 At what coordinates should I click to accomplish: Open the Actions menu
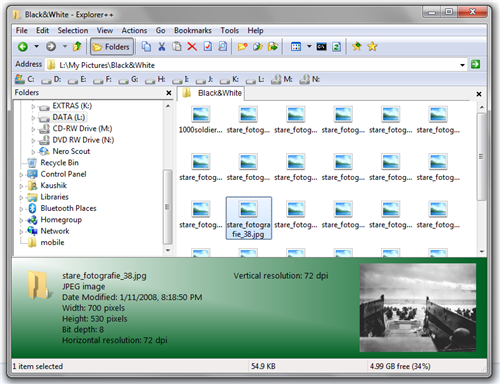(x=134, y=30)
